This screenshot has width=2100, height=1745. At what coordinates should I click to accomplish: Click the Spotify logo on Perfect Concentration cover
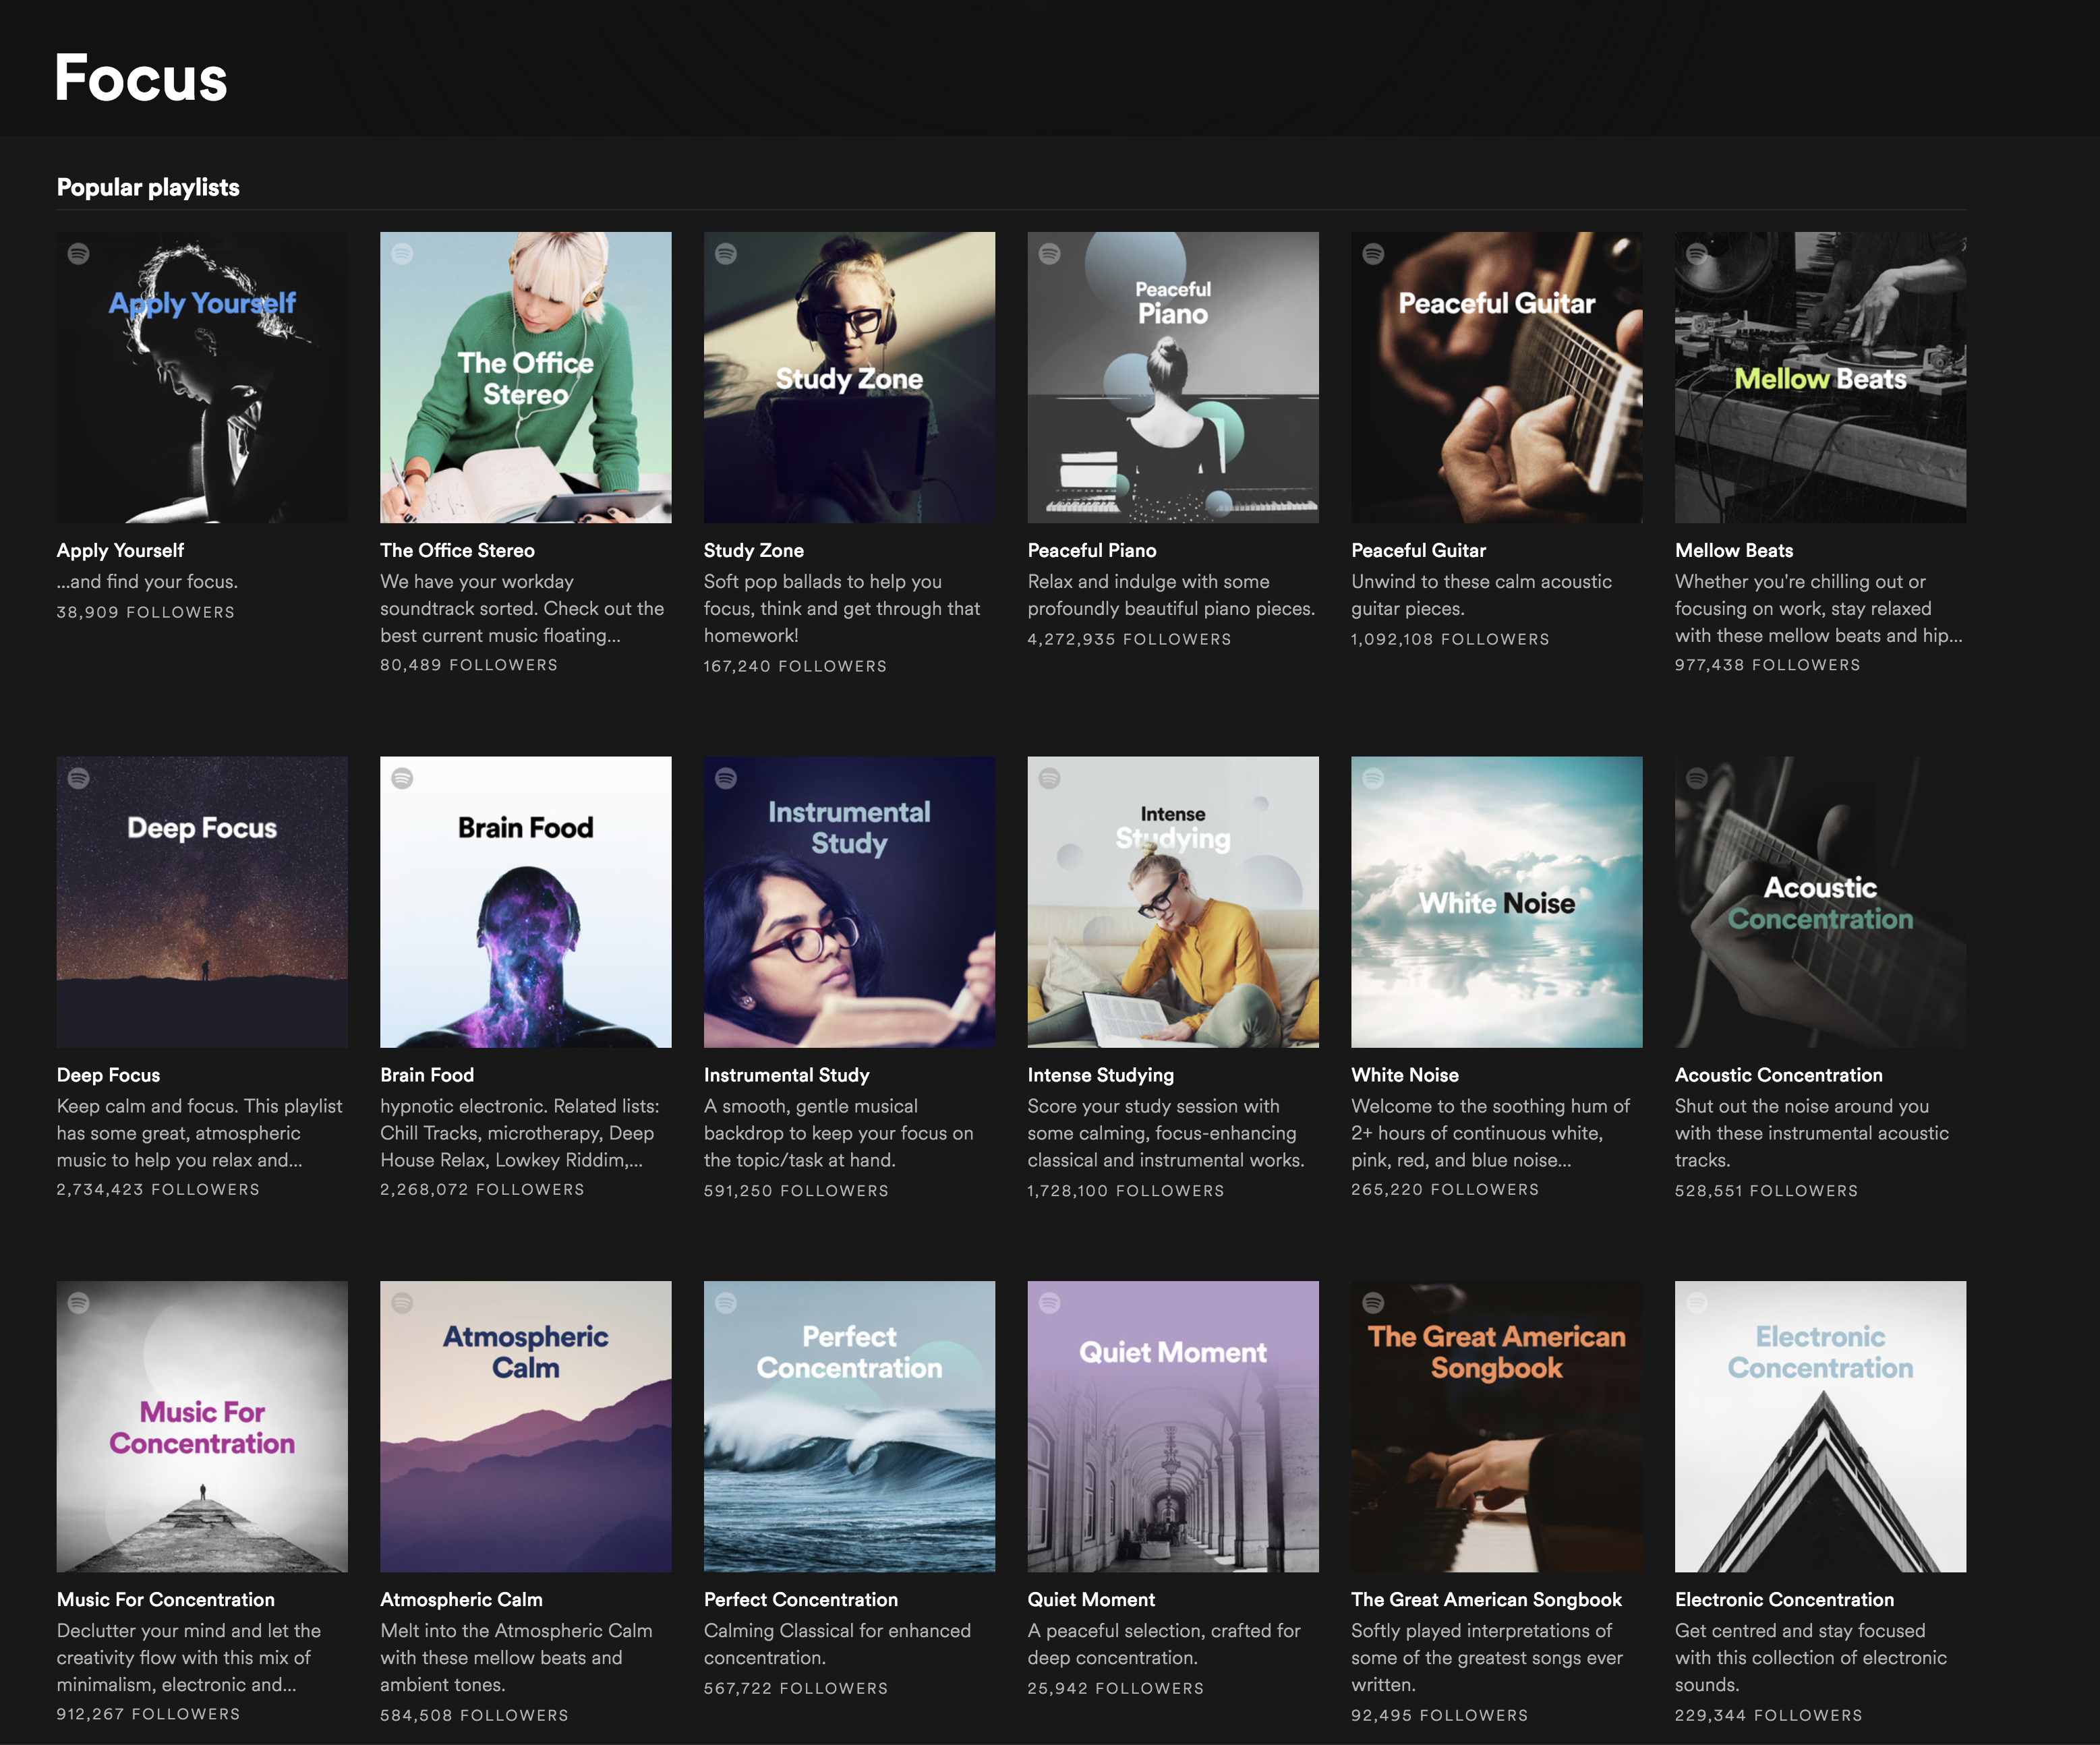click(x=726, y=1303)
